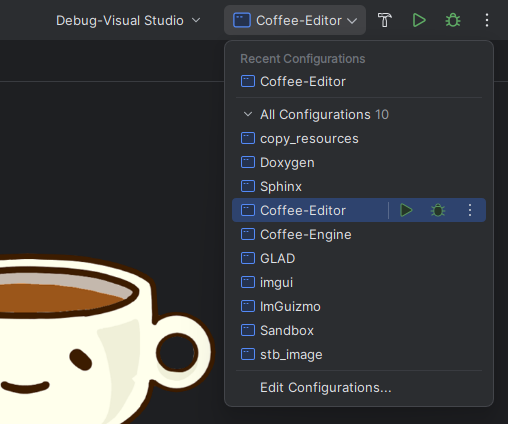Choose the ImGuizmo configuration
This screenshot has height=424, width=508.
[x=359, y=306]
